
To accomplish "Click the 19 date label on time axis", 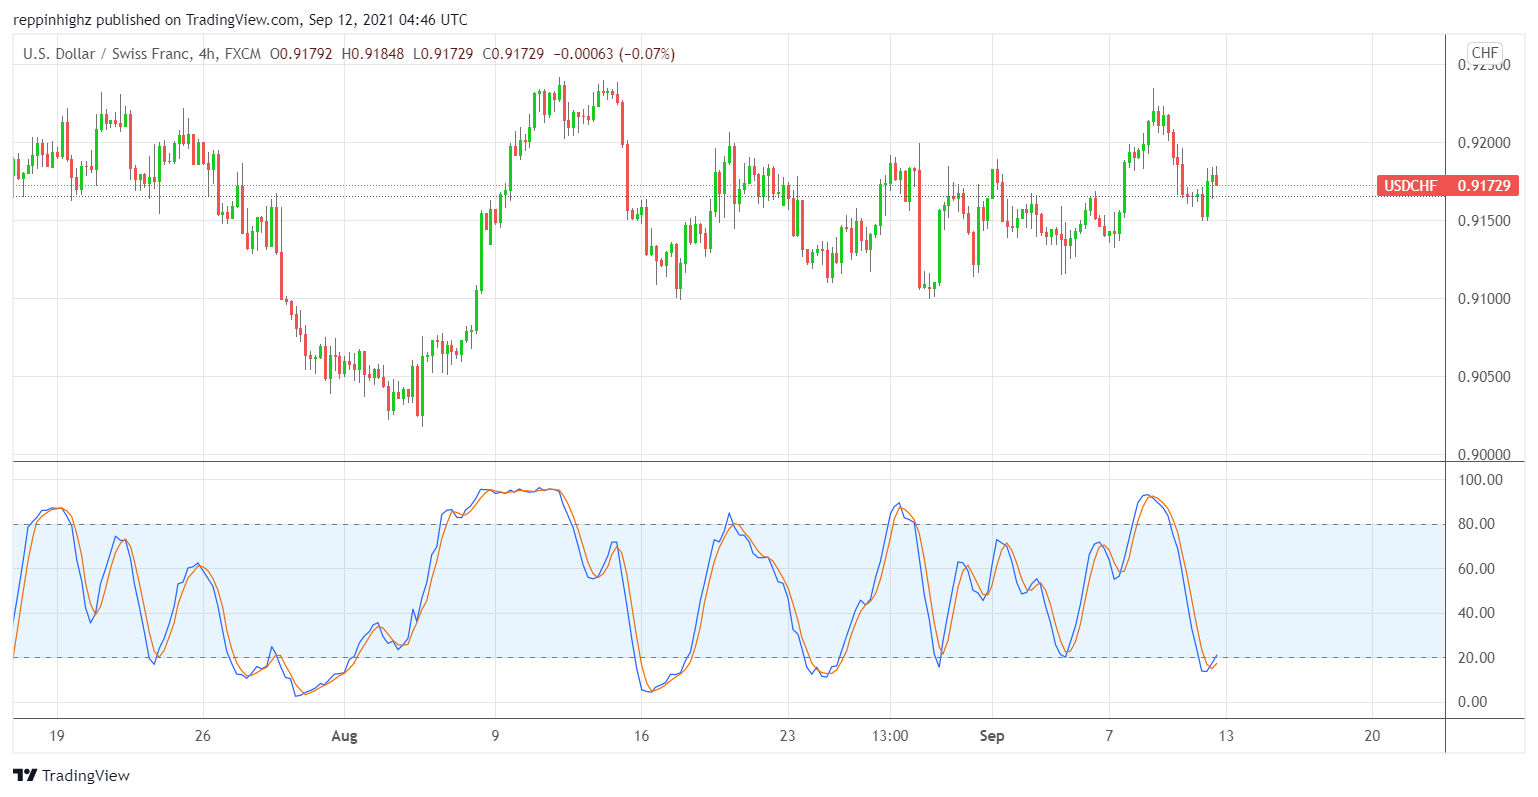I will [57, 736].
